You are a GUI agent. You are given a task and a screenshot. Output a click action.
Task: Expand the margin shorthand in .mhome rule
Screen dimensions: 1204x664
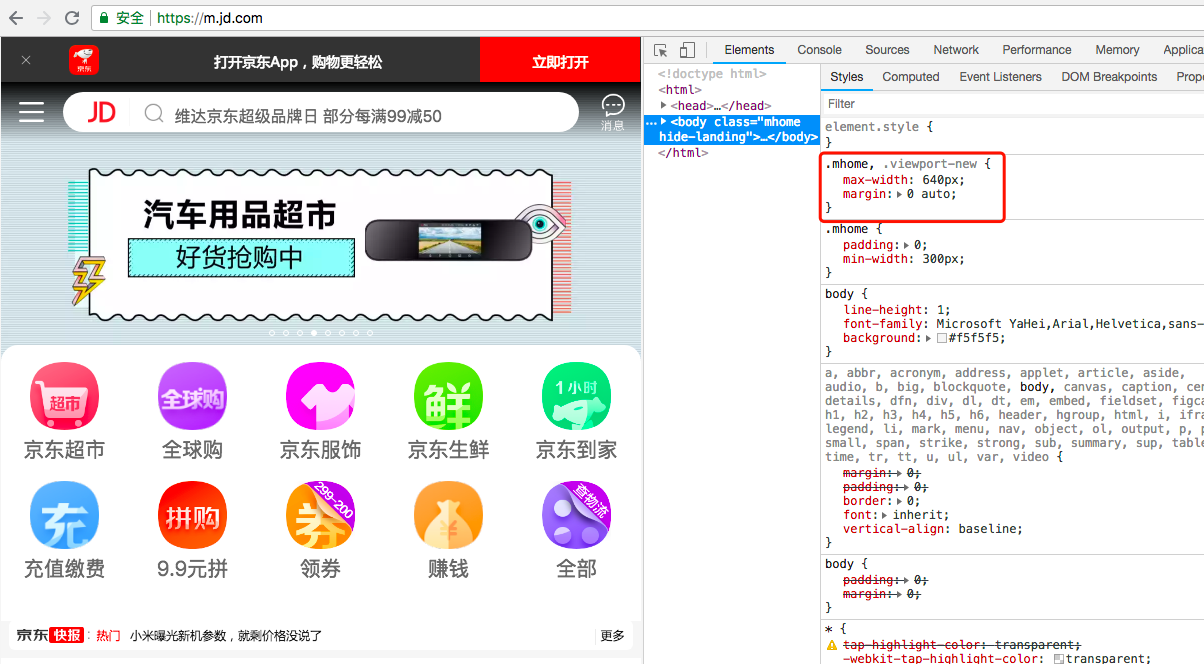coord(899,194)
